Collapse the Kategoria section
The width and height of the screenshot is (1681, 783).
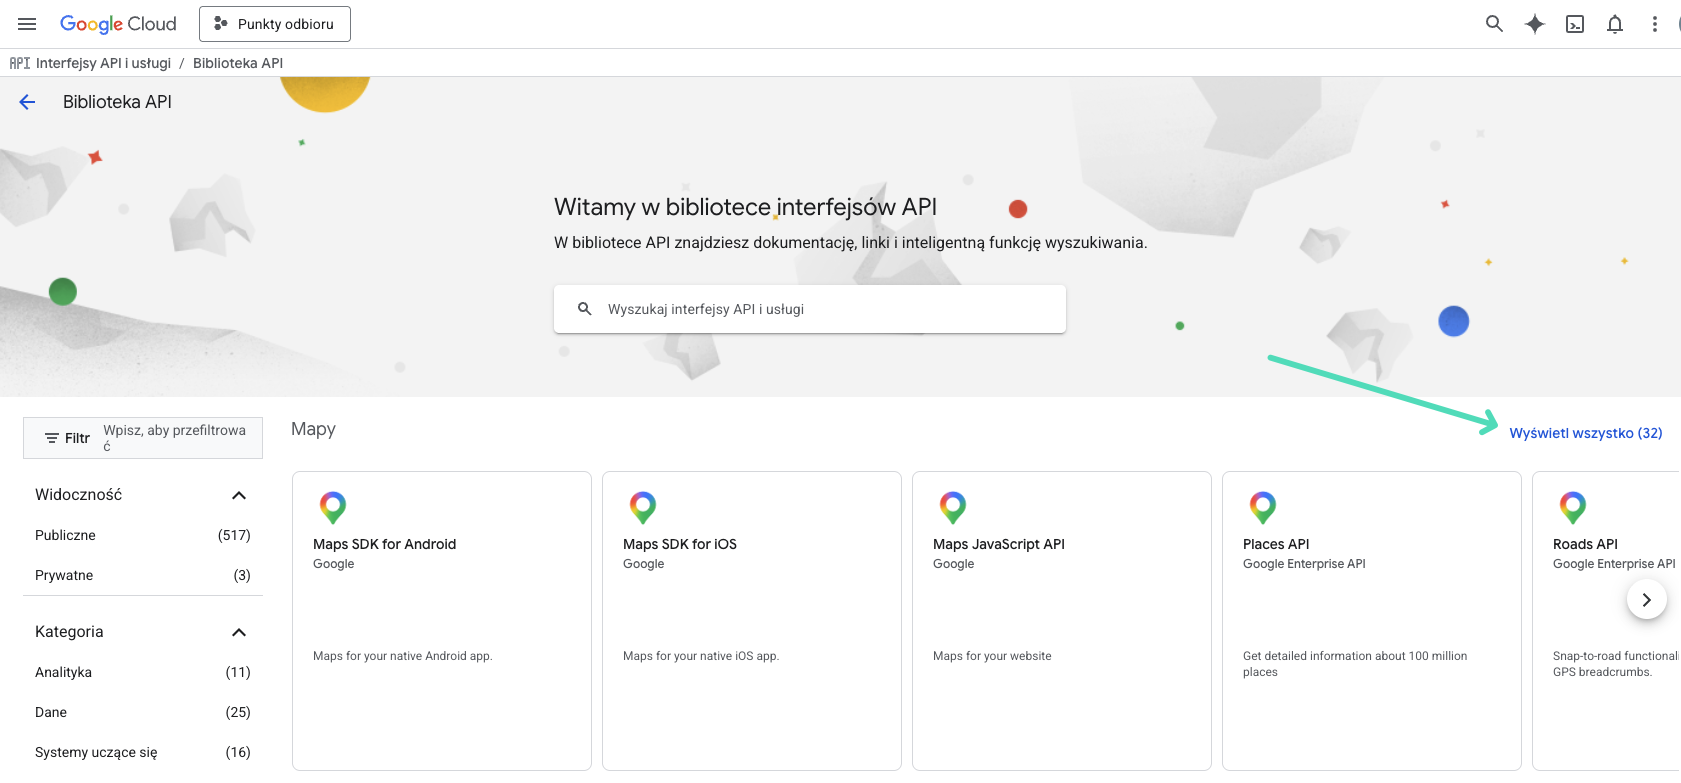tap(239, 632)
